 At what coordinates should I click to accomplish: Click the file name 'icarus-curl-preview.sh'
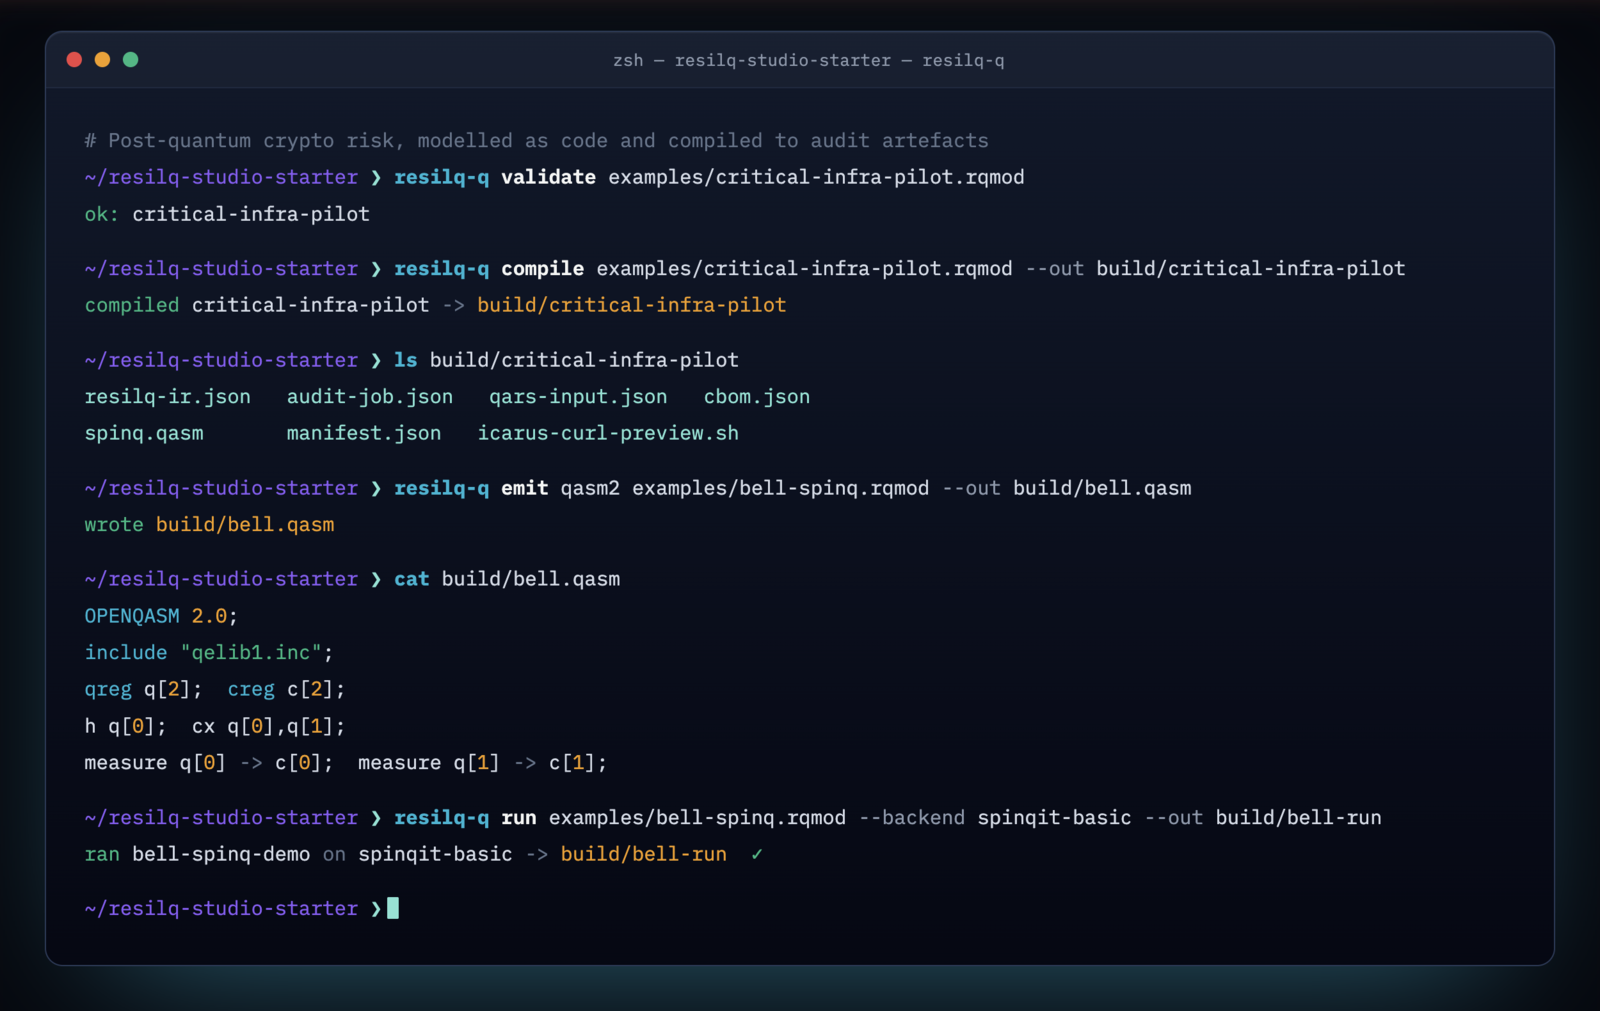point(608,433)
